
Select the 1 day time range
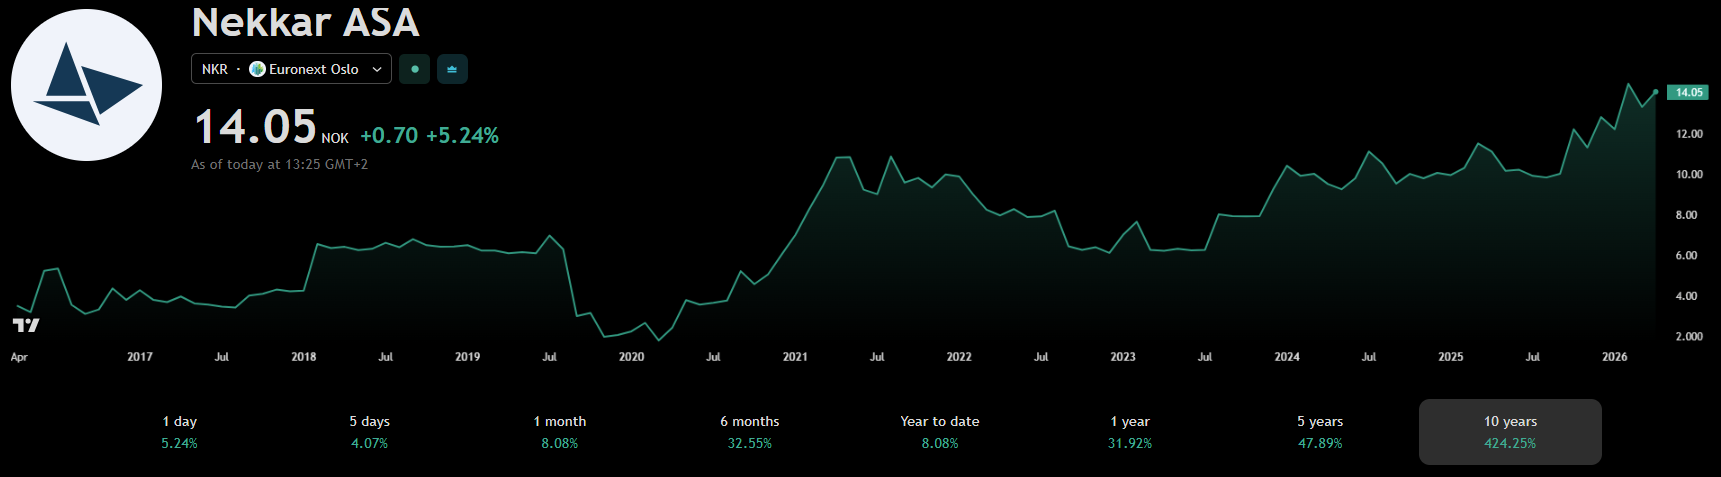[x=180, y=432]
